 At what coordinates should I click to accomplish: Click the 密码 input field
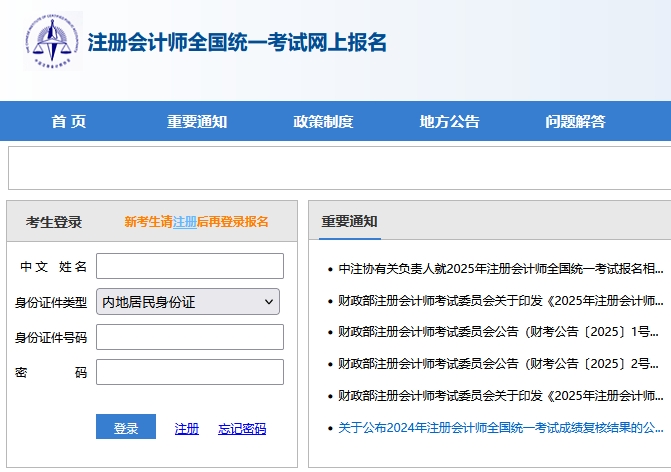(189, 372)
